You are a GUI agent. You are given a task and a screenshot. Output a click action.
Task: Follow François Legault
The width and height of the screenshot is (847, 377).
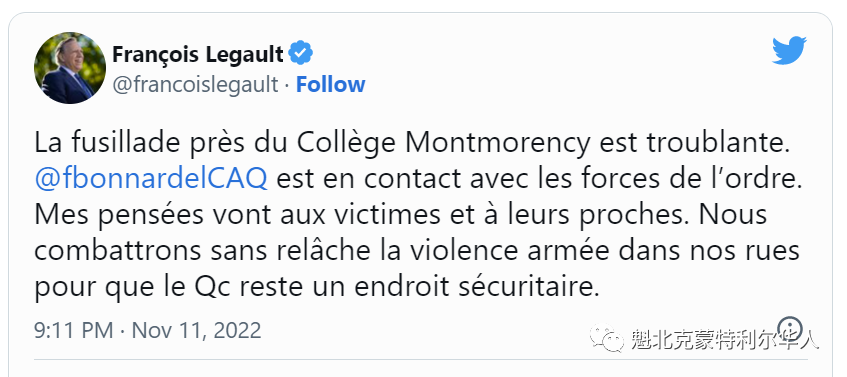click(x=331, y=85)
